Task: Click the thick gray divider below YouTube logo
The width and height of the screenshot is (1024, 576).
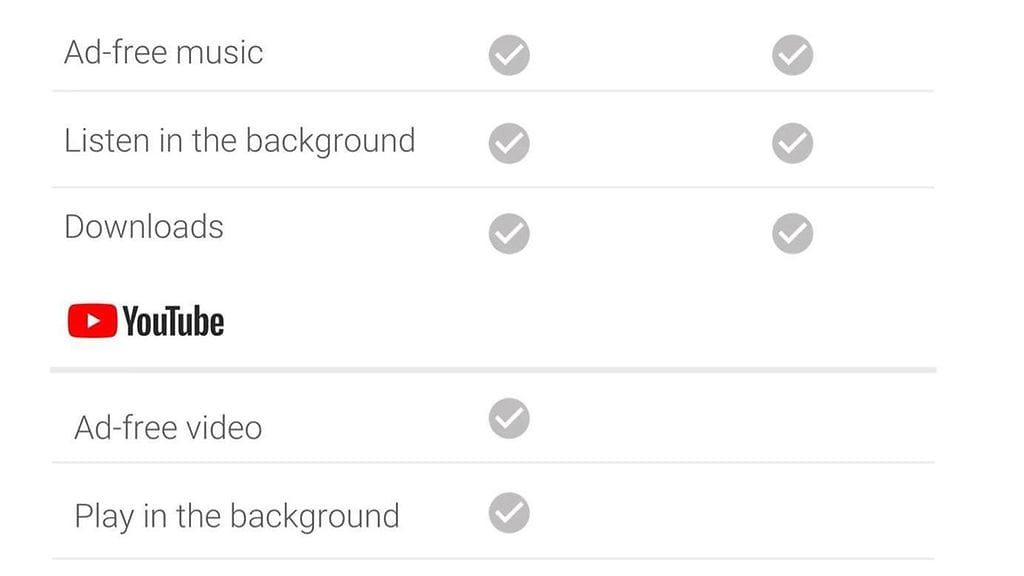Action: [492, 370]
